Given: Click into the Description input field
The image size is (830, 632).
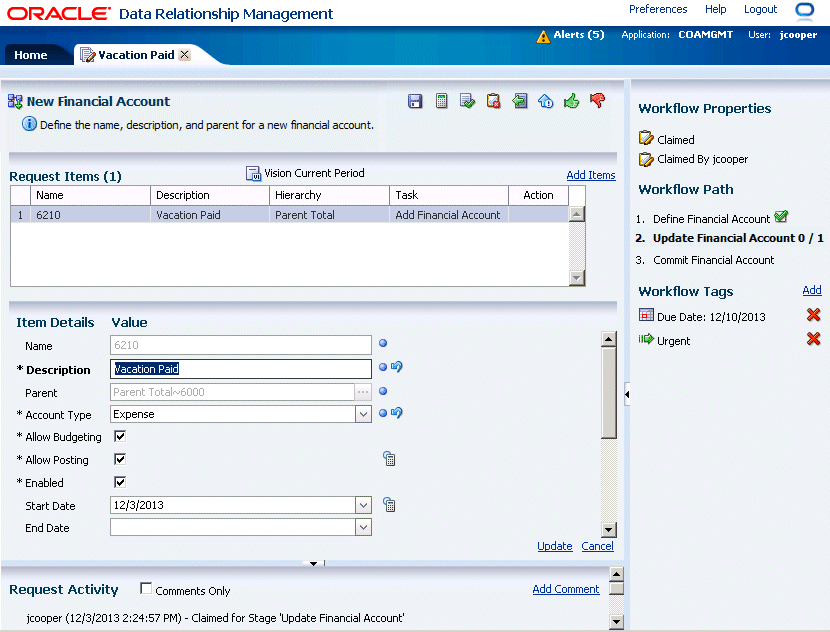Looking at the screenshot, I should [x=241, y=369].
